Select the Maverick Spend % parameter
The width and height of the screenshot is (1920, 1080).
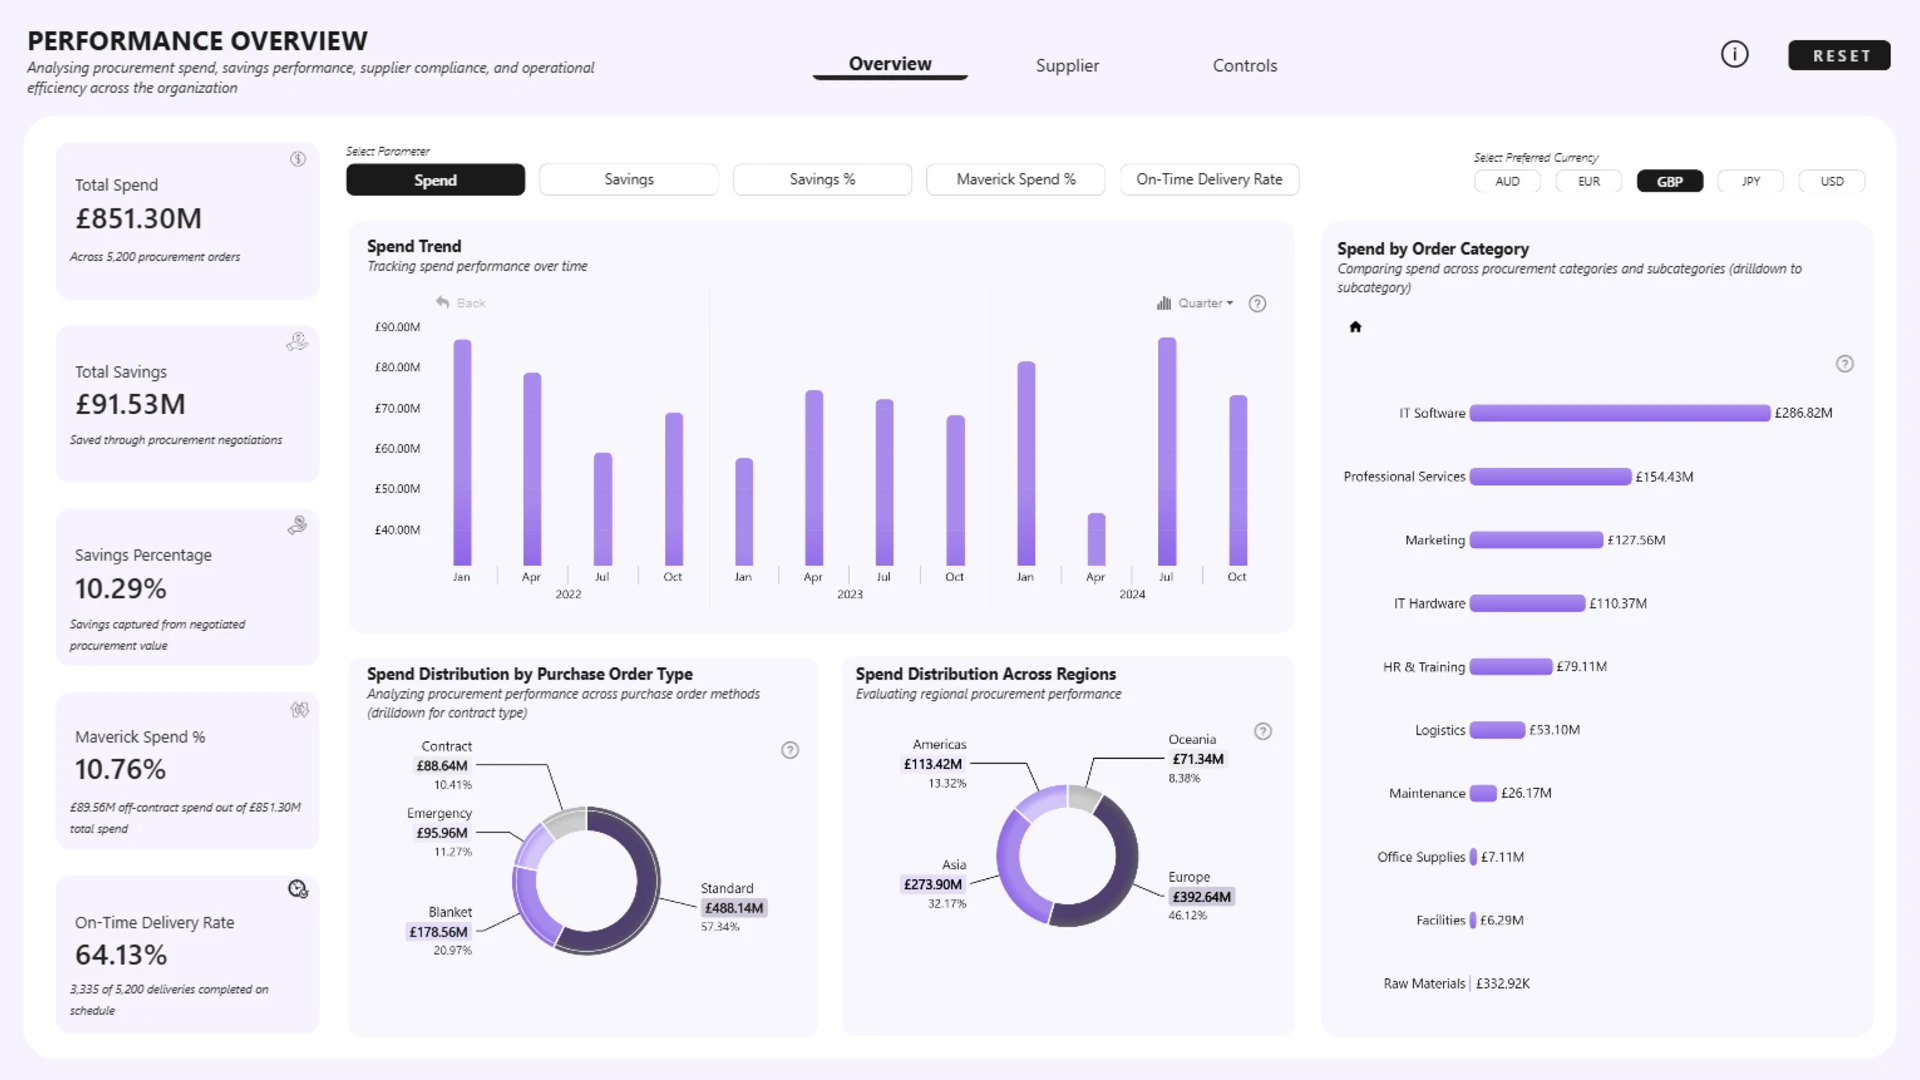pos(1016,180)
